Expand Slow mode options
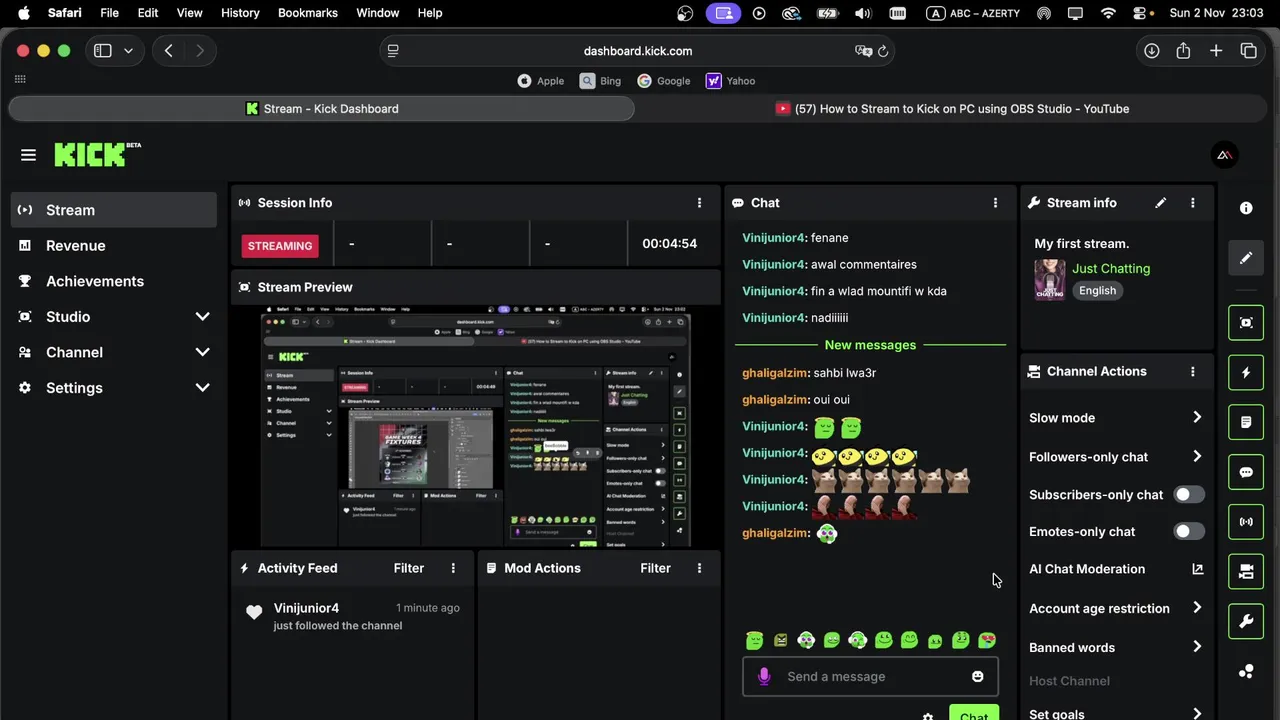 click(1197, 418)
